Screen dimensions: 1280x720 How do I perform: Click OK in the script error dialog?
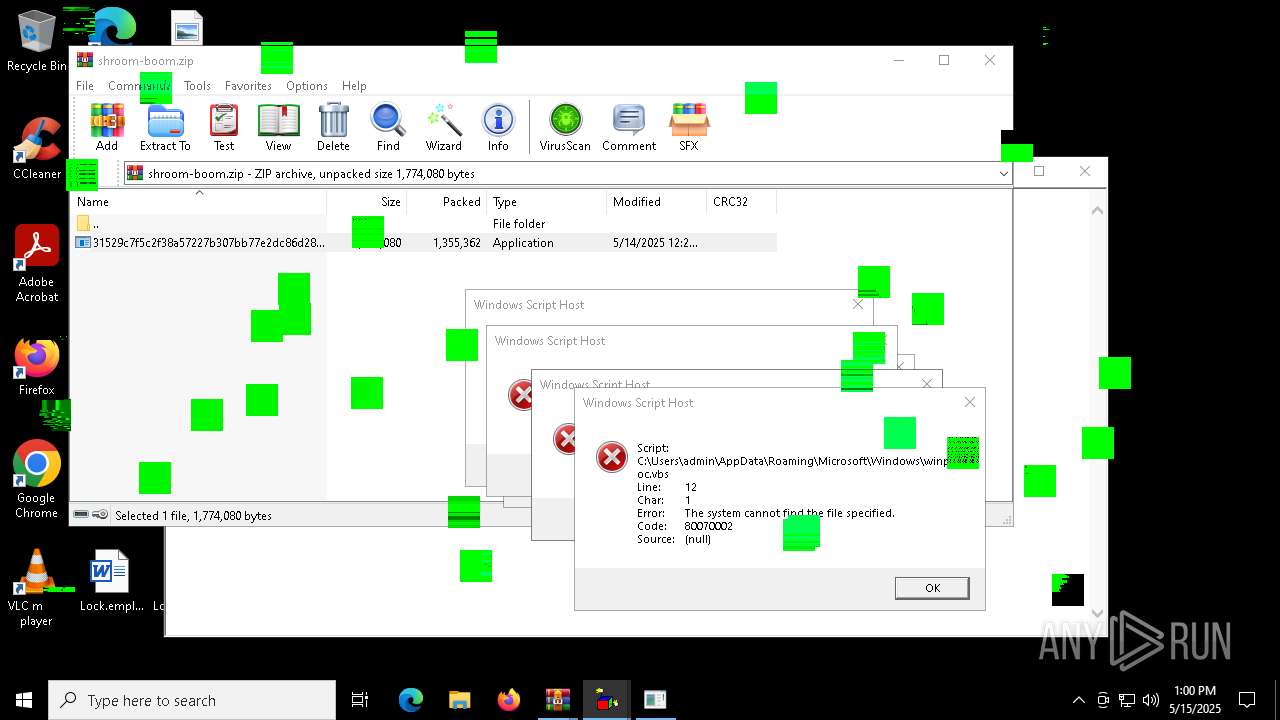pyautogui.click(x=932, y=588)
